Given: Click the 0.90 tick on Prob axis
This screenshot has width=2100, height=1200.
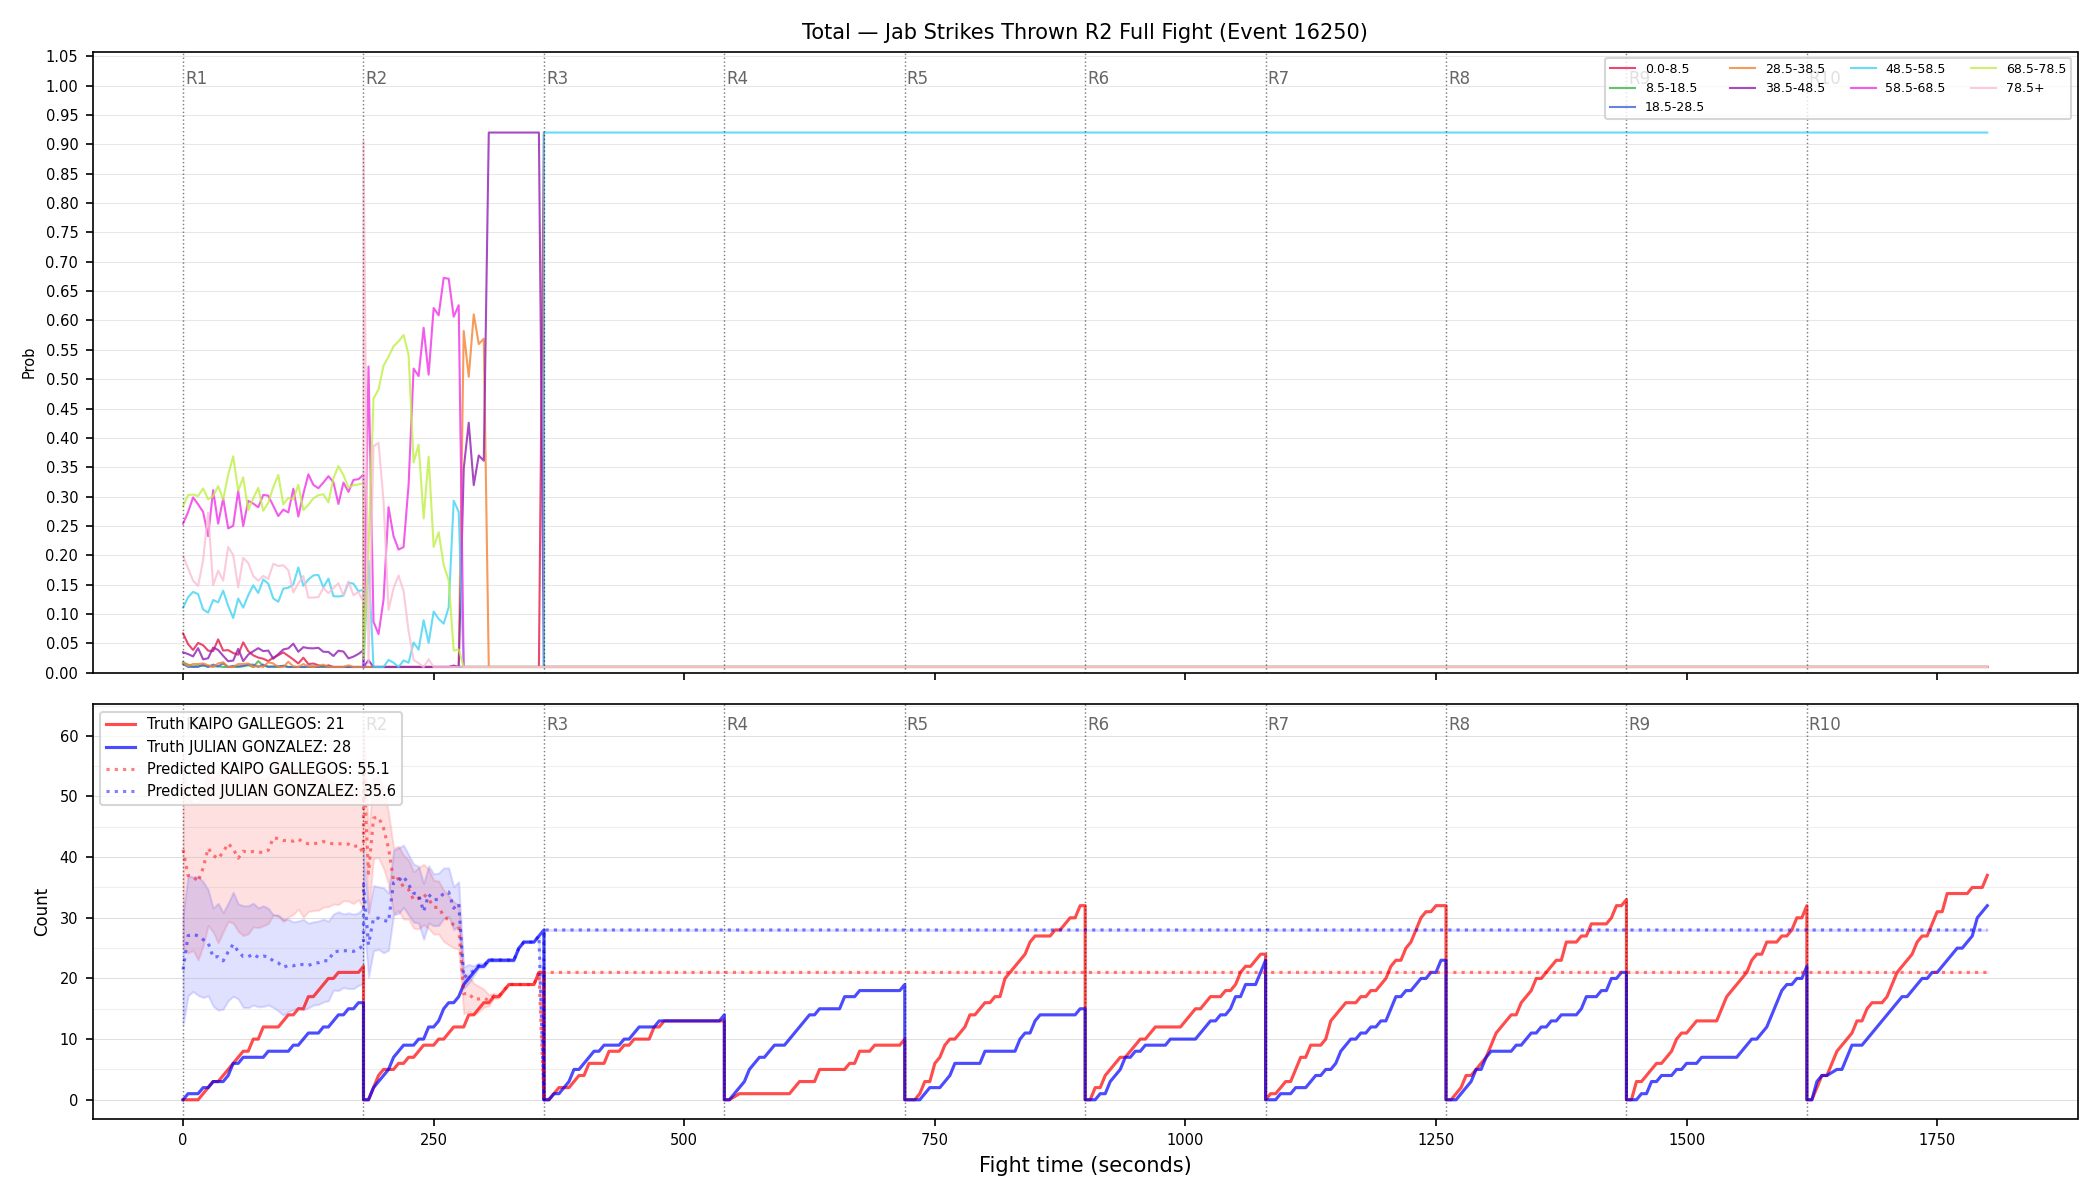Looking at the screenshot, I should pyautogui.click(x=62, y=145).
